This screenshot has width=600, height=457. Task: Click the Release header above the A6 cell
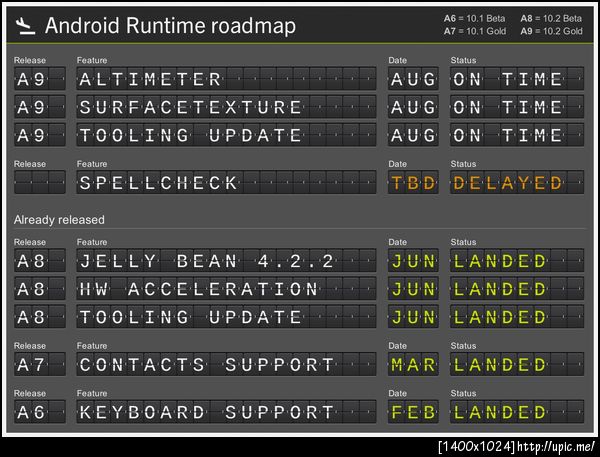coord(30,393)
